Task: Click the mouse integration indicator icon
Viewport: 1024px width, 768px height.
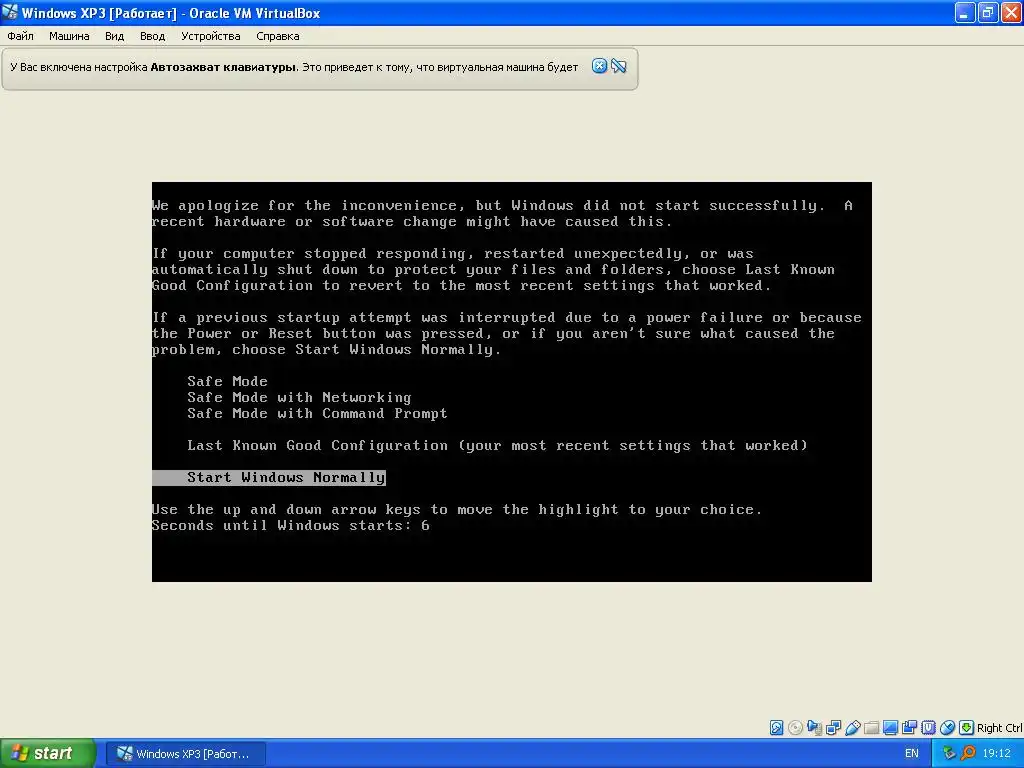Action: coord(947,728)
